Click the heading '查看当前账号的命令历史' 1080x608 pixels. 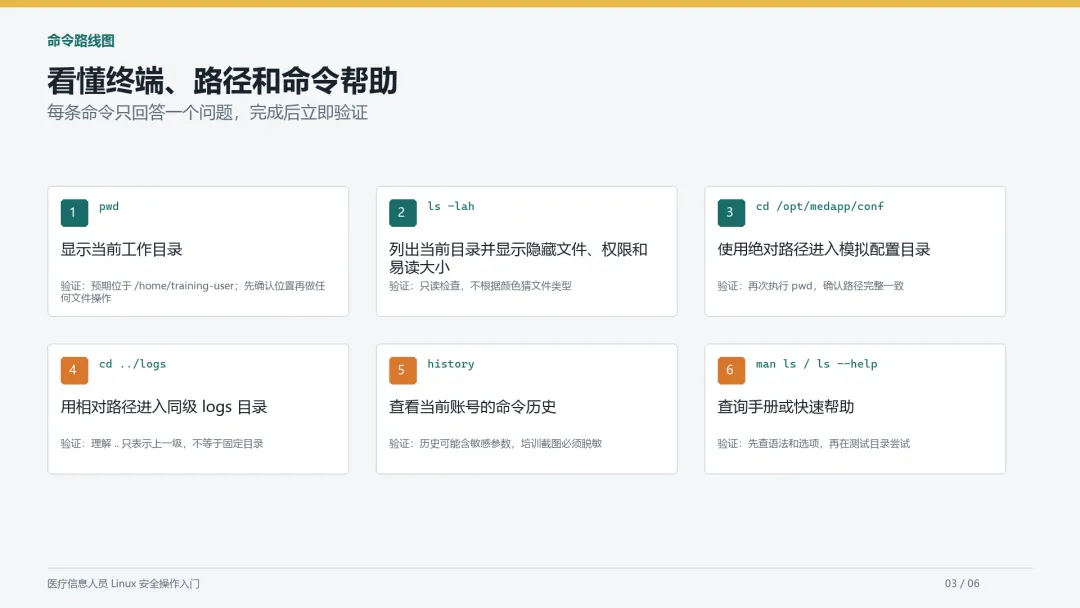pos(472,407)
